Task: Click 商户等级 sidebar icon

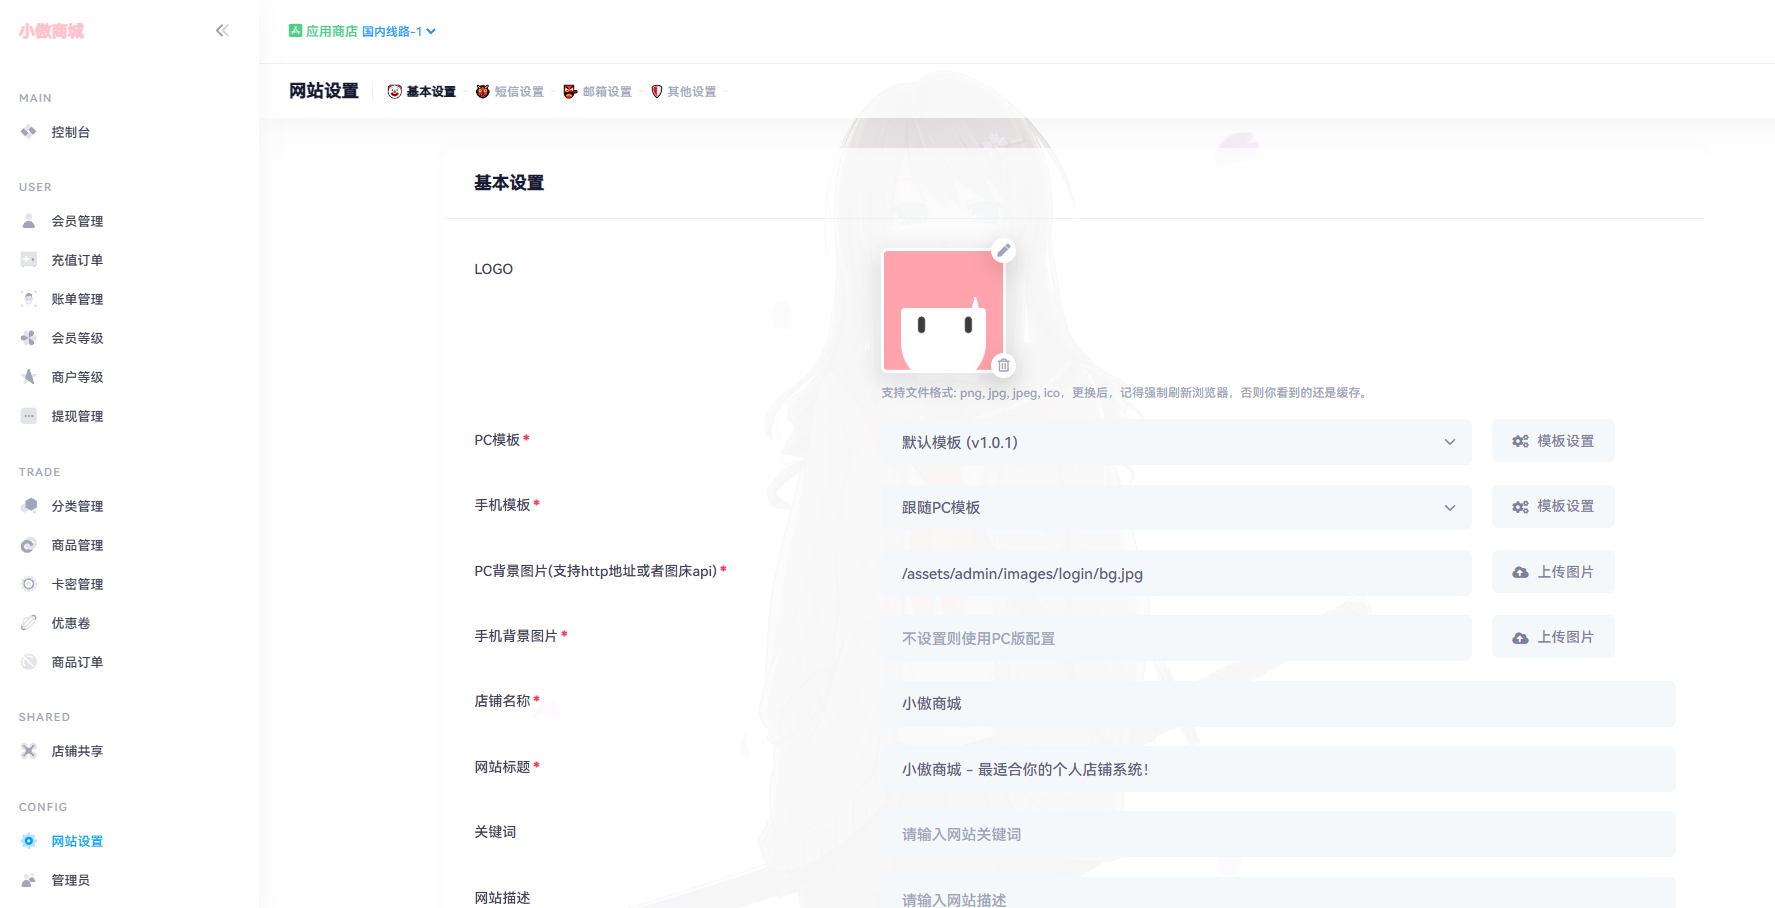Action: [x=29, y=377]
